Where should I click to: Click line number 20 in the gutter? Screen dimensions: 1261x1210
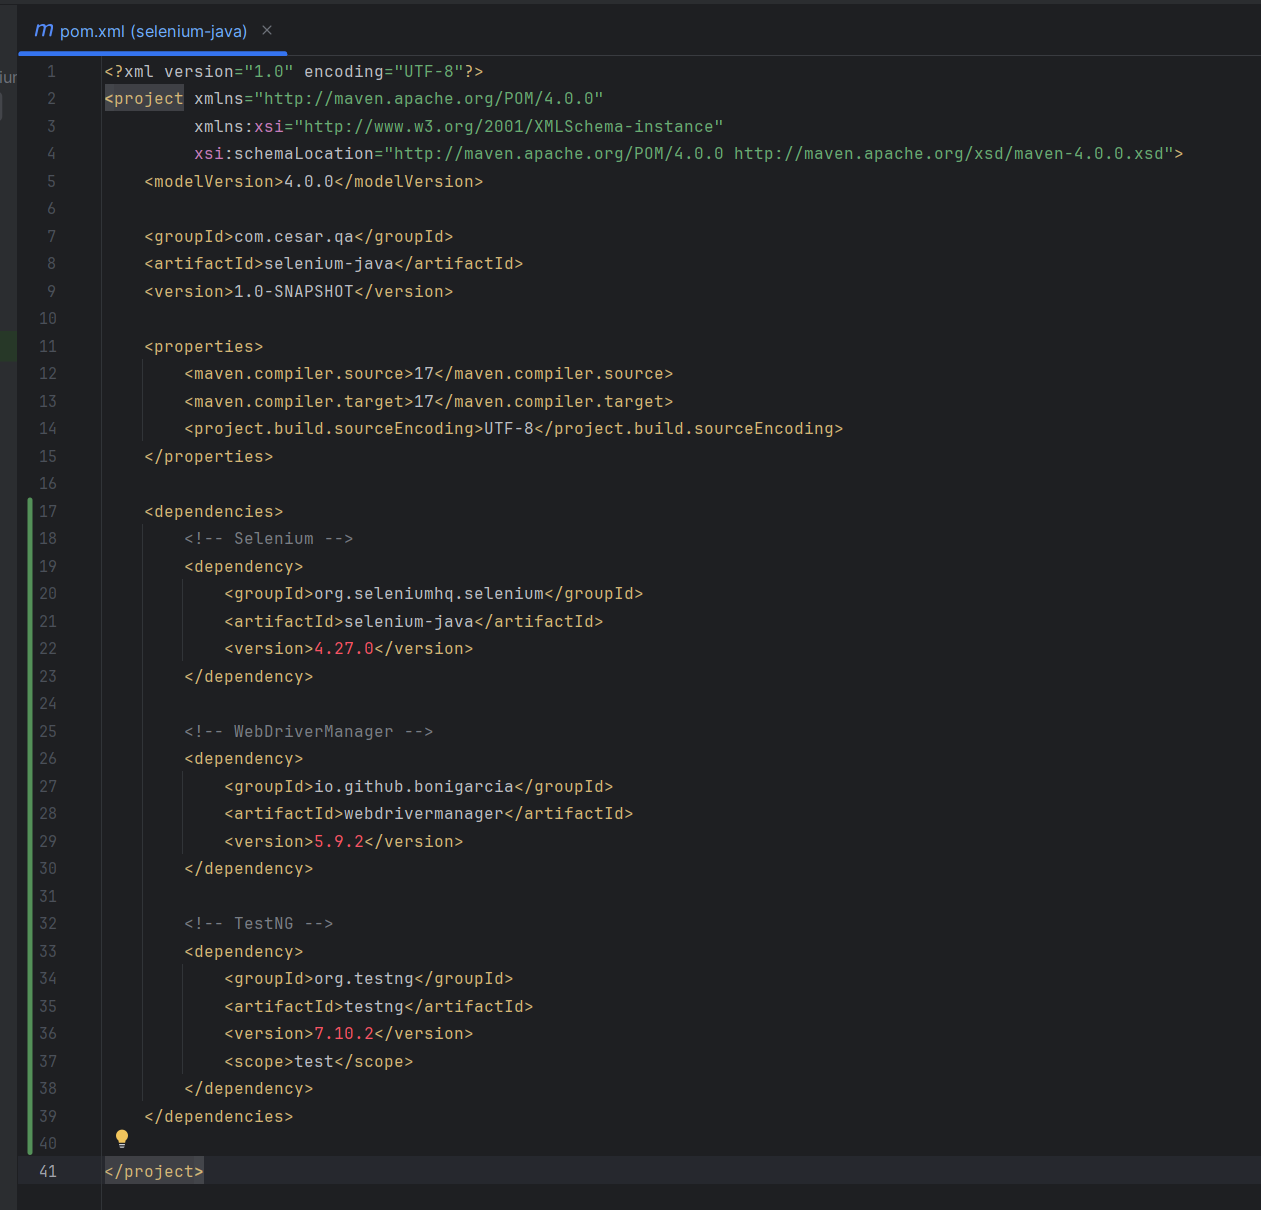coord(48,593)
